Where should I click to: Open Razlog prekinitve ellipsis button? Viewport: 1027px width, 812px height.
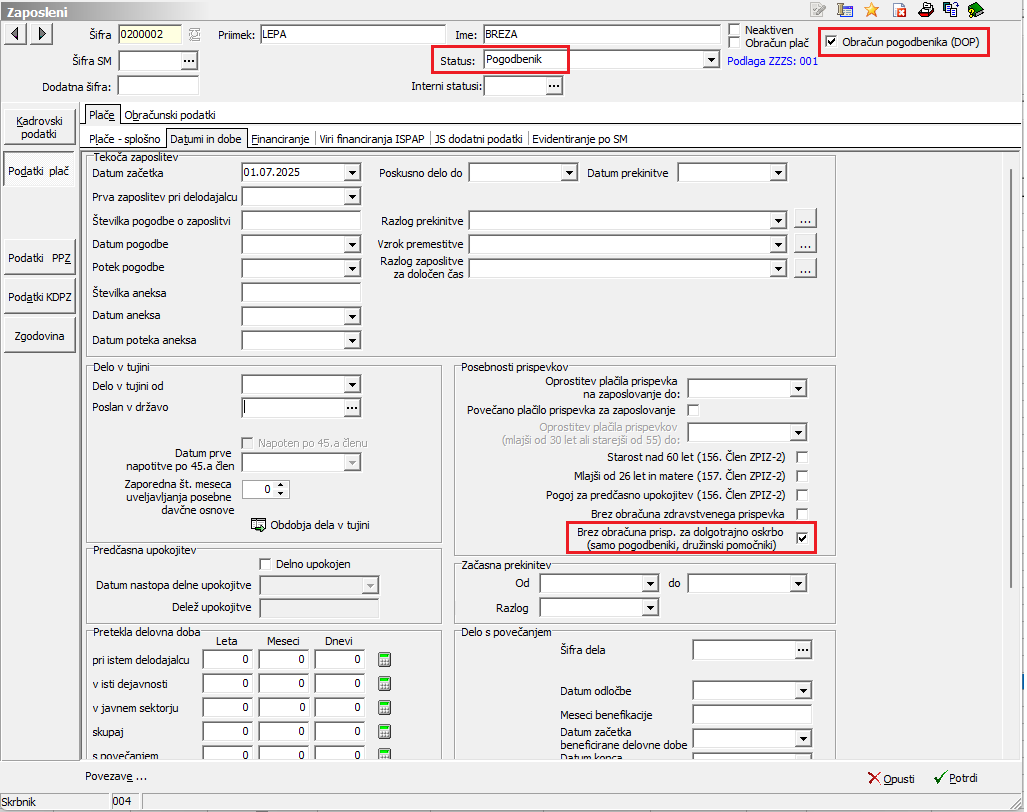[x=805, y=219]
